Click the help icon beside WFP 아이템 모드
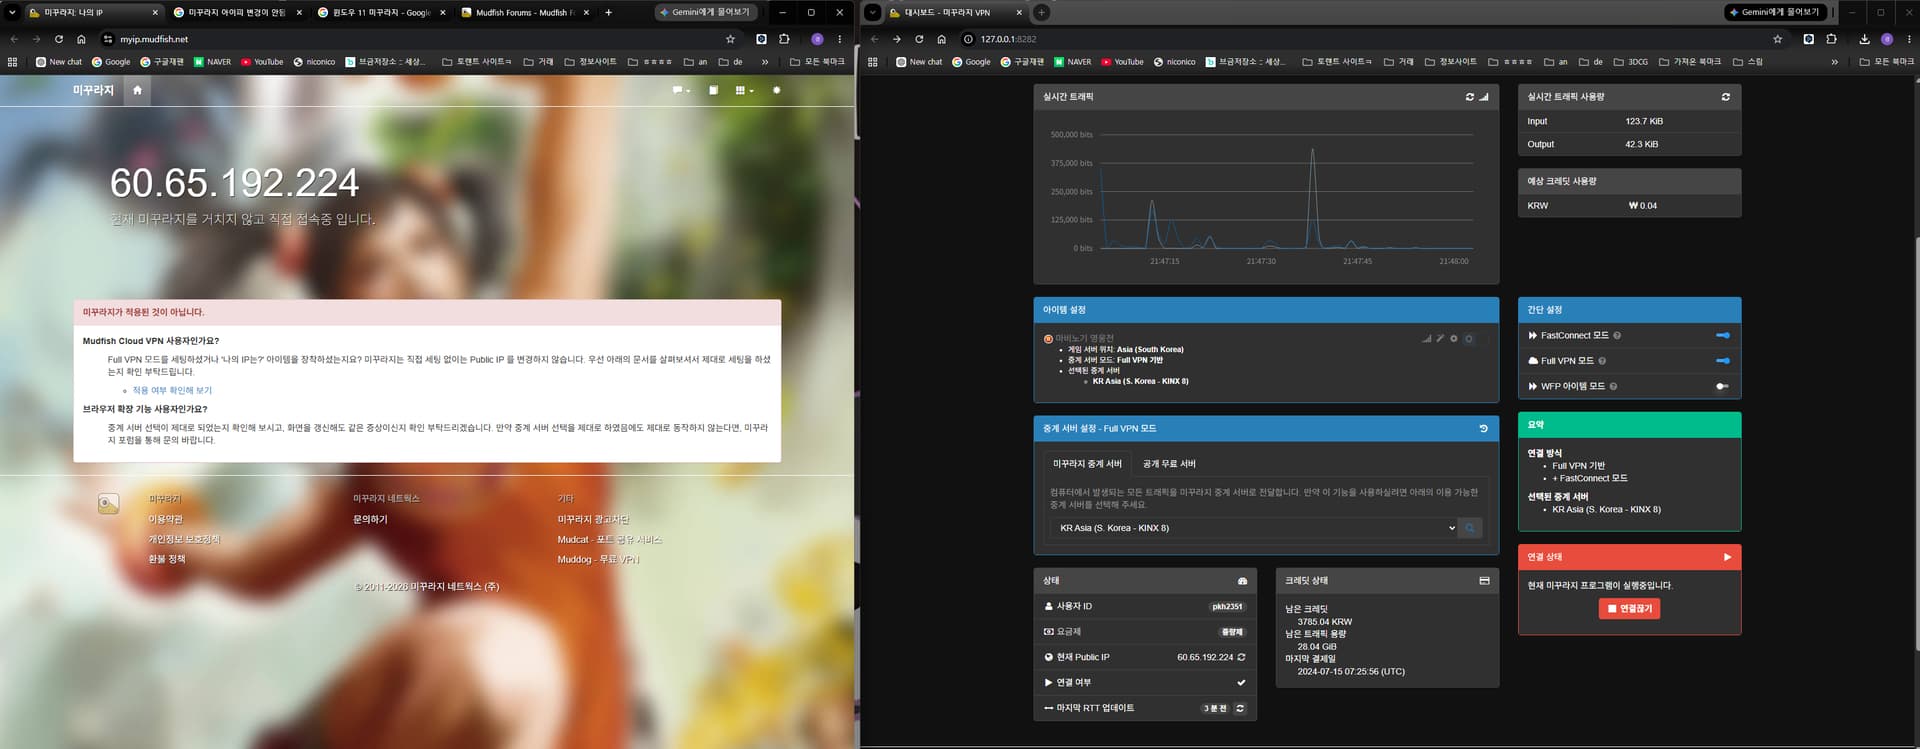The image size is (1920, 749). point(1613,386)
